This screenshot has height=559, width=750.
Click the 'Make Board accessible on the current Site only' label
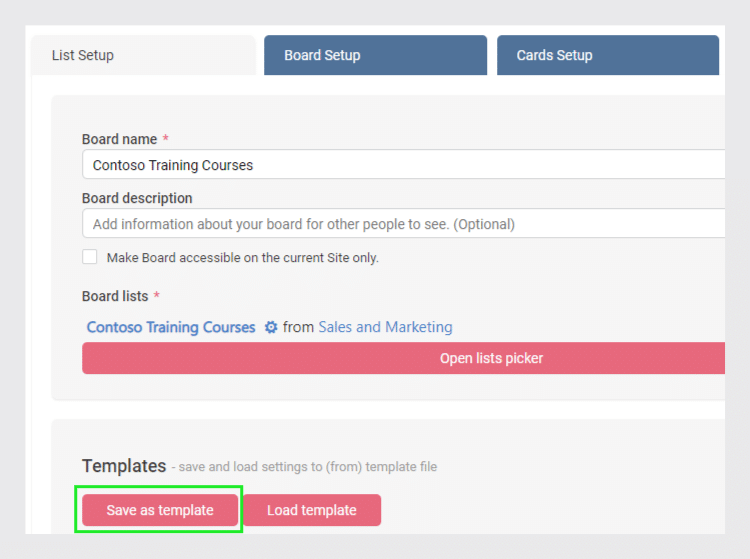coord(243,258)
